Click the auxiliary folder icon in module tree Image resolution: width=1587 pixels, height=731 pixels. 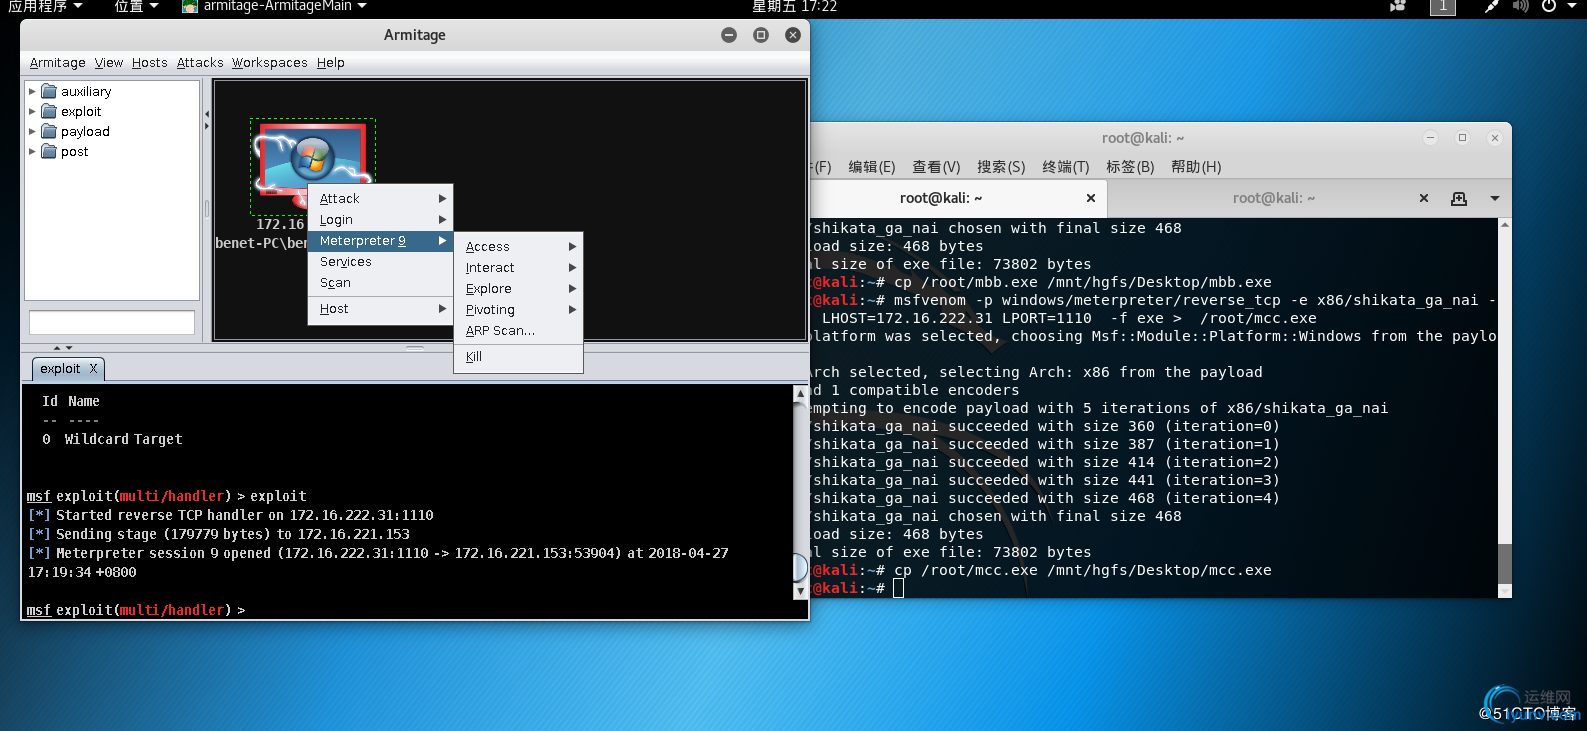coord(49,91)
